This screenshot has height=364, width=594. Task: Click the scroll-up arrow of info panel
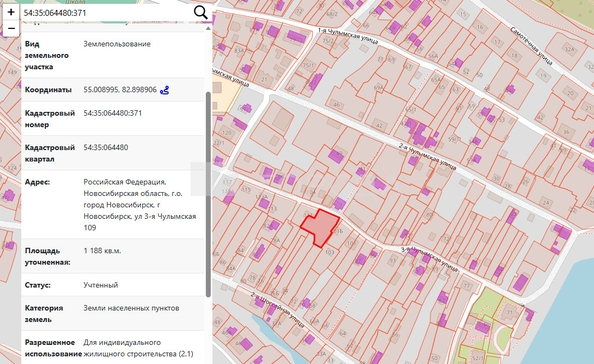[x=208, y=28]
